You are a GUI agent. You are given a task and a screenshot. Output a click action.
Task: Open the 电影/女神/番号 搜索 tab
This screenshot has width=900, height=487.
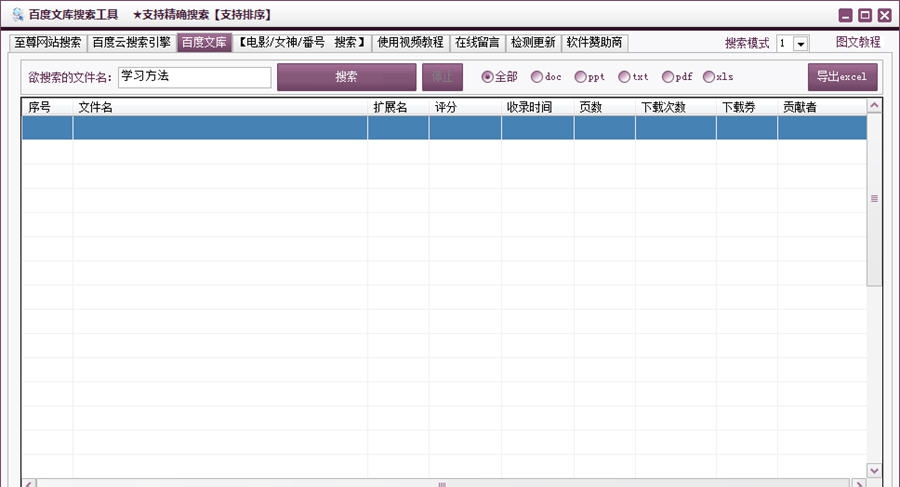[x=302, y=42]
